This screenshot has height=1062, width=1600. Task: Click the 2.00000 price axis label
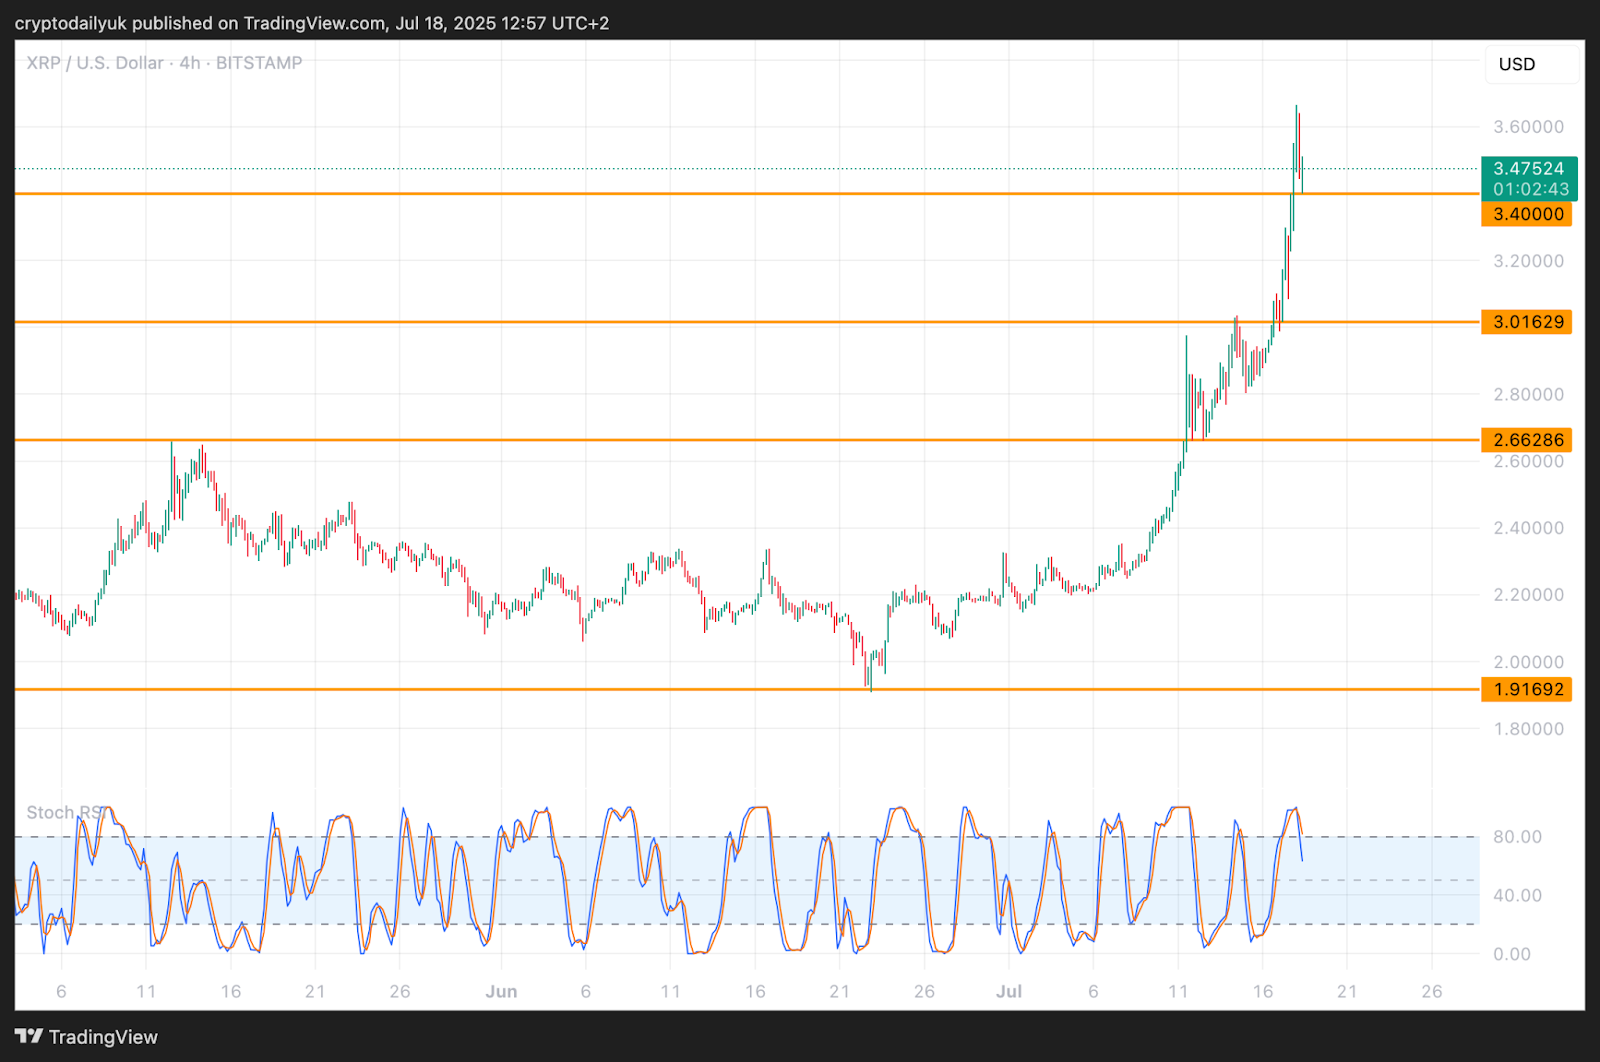pyautogui.click(x=1528, y=662)
